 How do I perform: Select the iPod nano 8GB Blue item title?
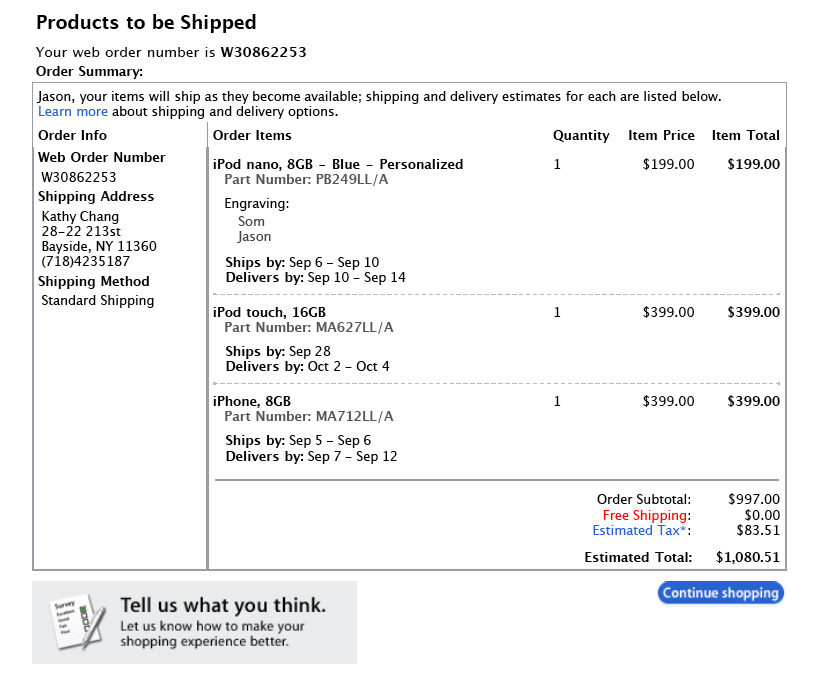[338, 164]
